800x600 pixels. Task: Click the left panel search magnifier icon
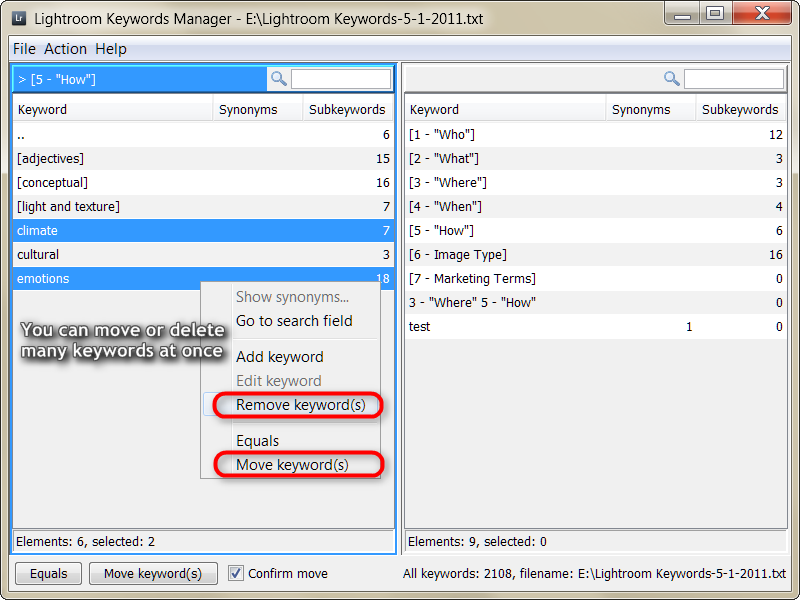click(x=279, y=79)
